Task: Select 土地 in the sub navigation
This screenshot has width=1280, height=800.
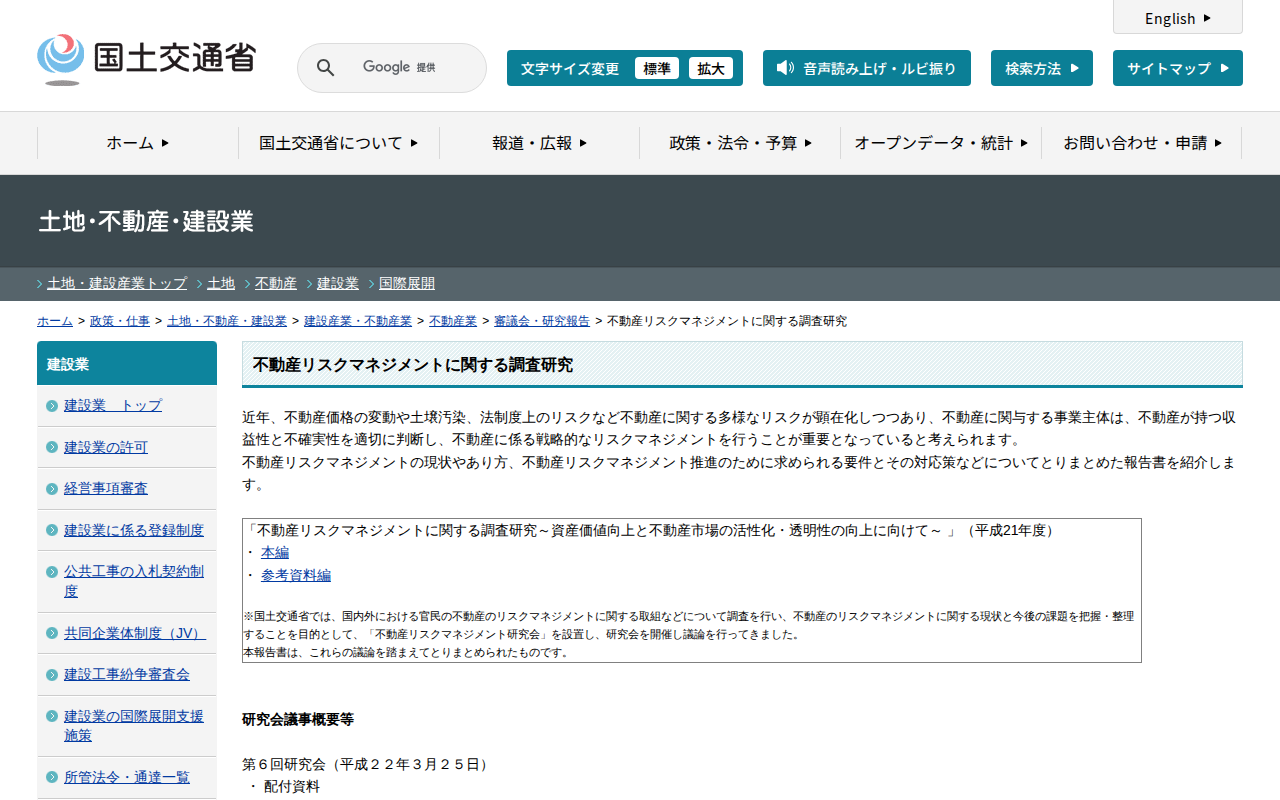Action: click(221, 283)
